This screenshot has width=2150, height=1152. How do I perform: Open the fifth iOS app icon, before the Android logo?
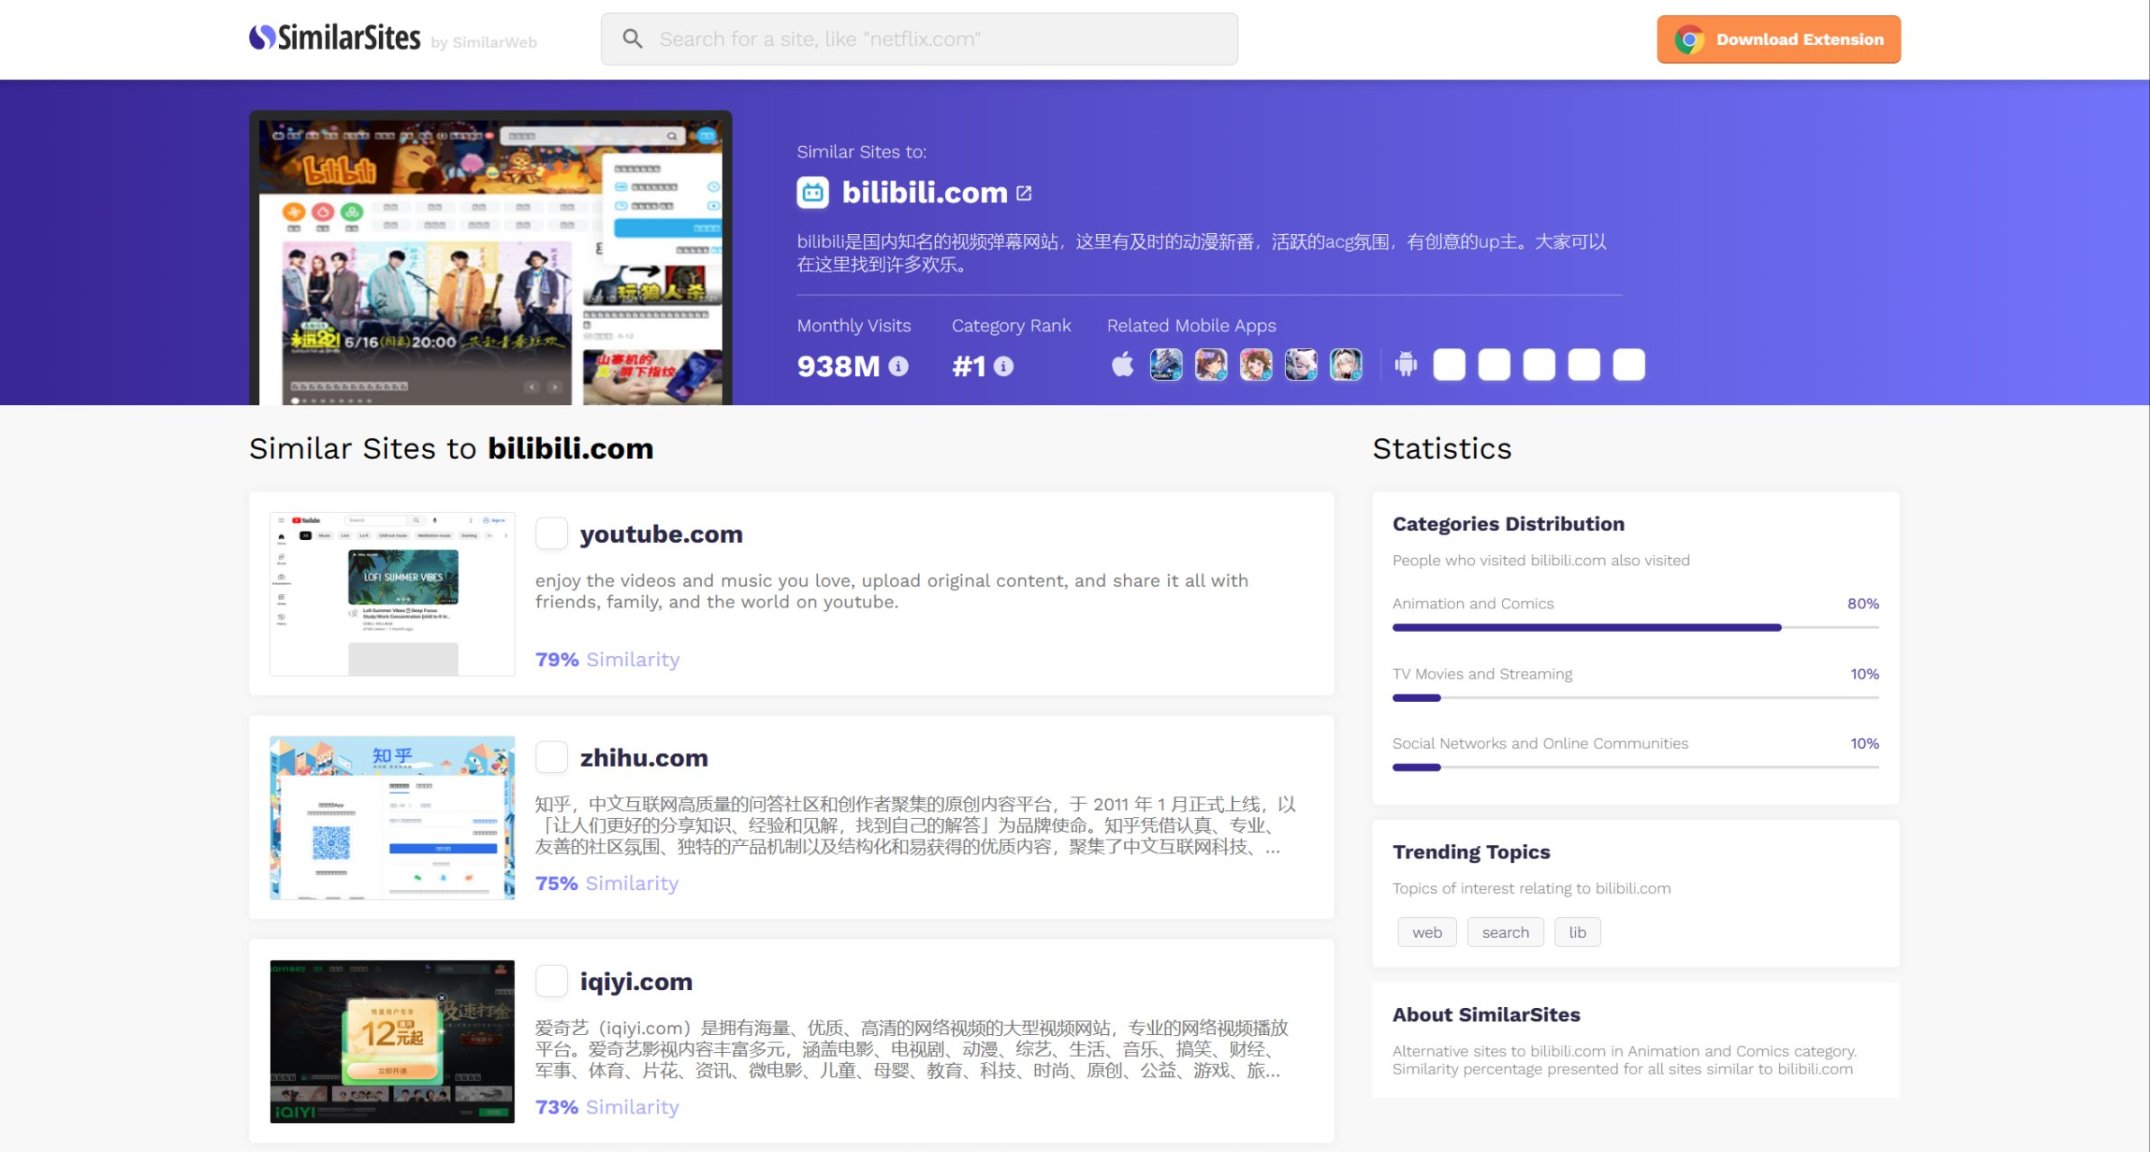click(1346, 365)
